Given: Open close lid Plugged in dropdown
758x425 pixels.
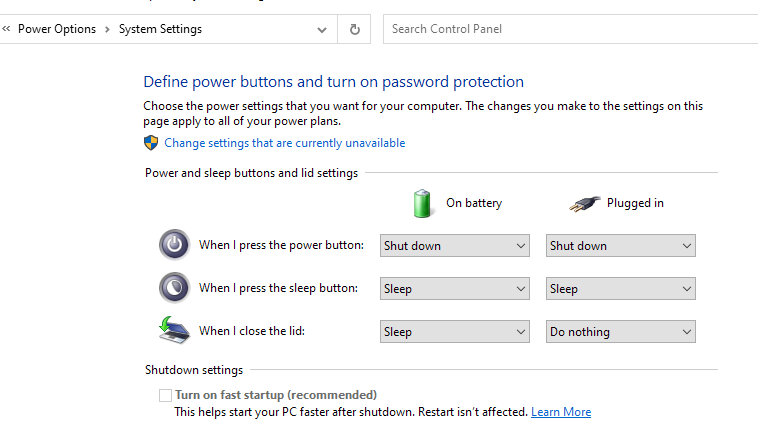Looking at the screenshot, I should (620, 331).
